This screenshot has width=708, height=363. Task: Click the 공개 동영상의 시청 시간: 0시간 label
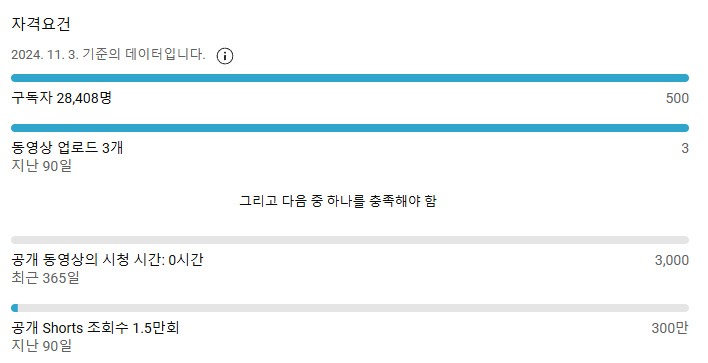(x=107, y=260)
